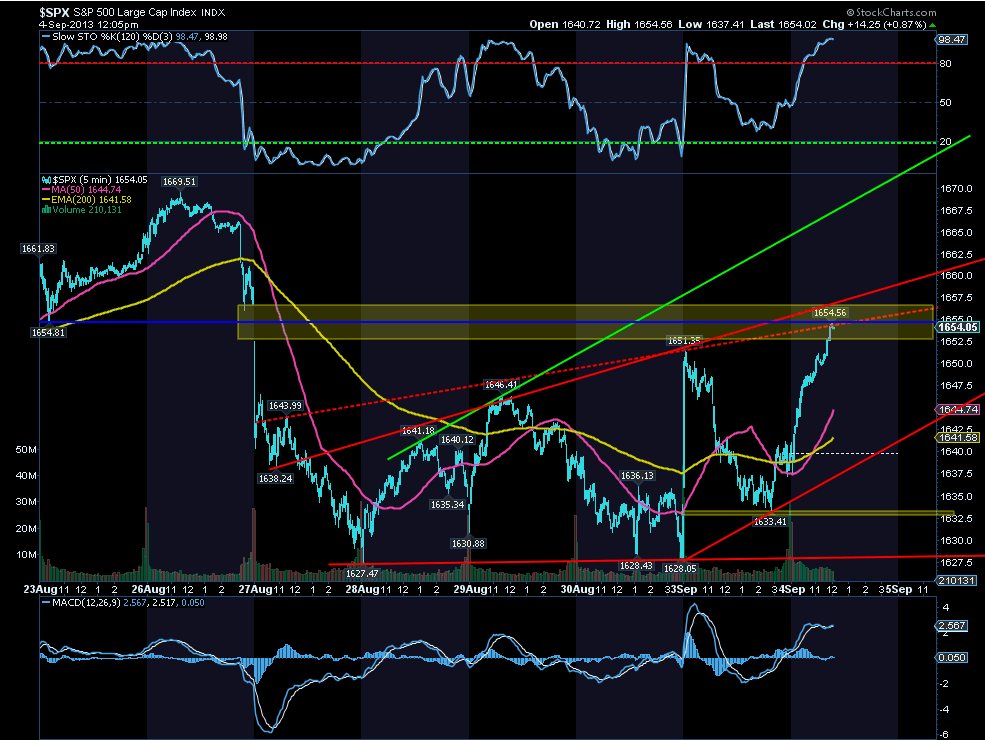The width and height of the screenshot is (985, 740).
Task: Select the 4Sep date on the time axis
Action: point(792,589)
